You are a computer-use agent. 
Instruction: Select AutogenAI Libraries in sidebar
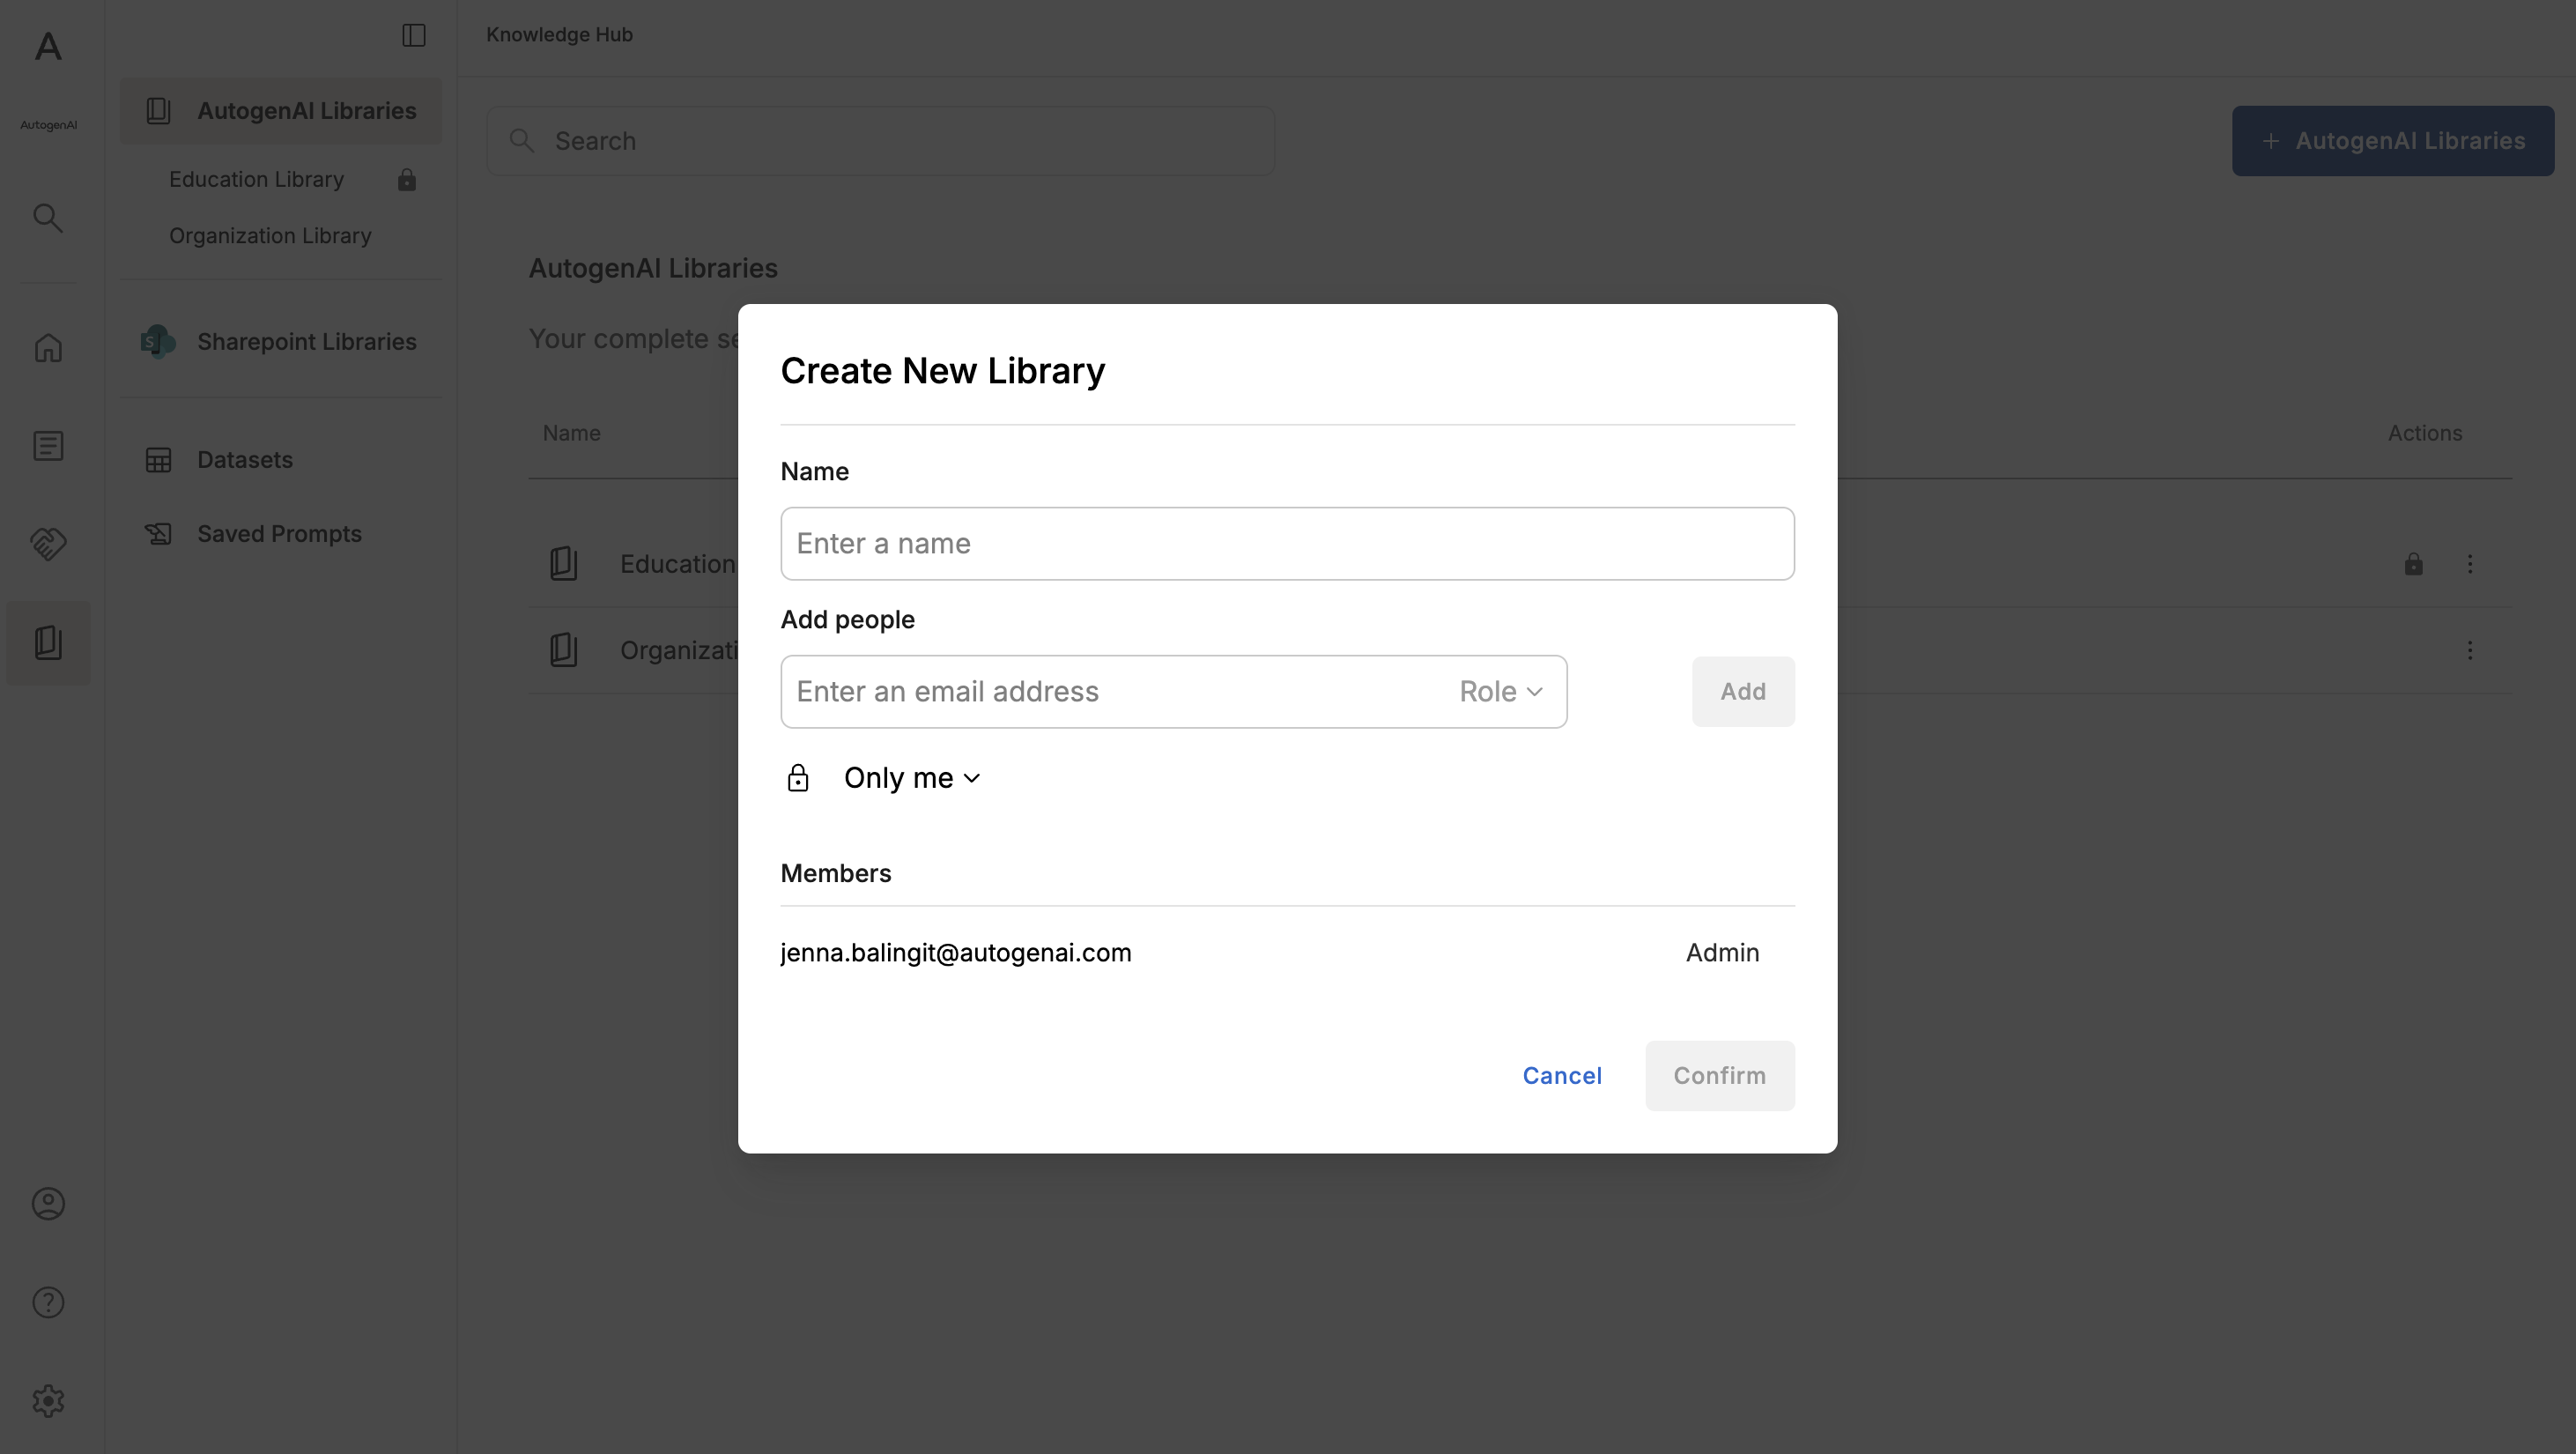(x=280, y=111)
